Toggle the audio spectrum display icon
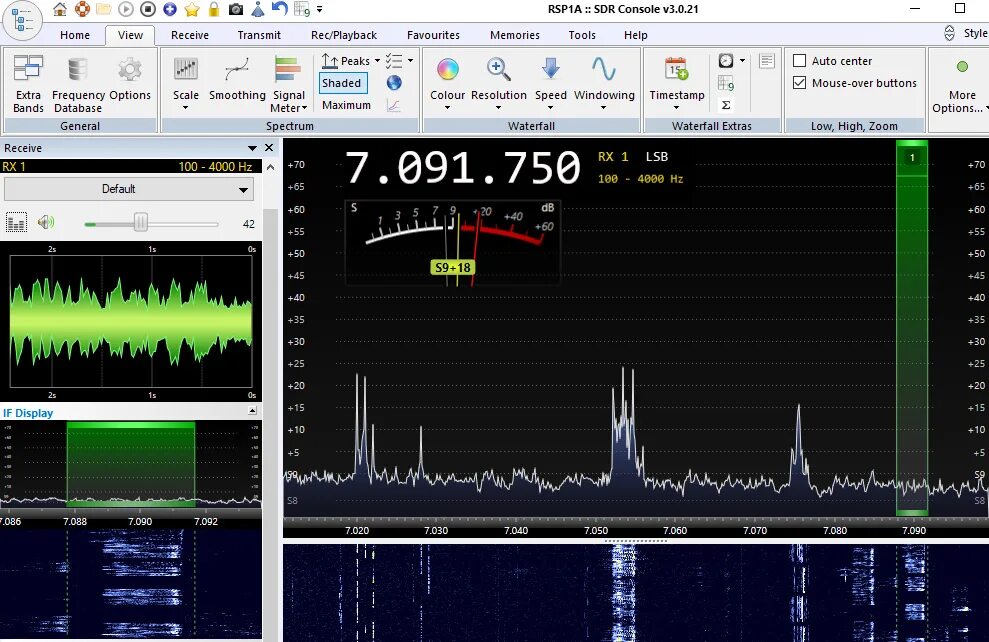This screenshot has height=642, width=989. (x=16, y=223)
